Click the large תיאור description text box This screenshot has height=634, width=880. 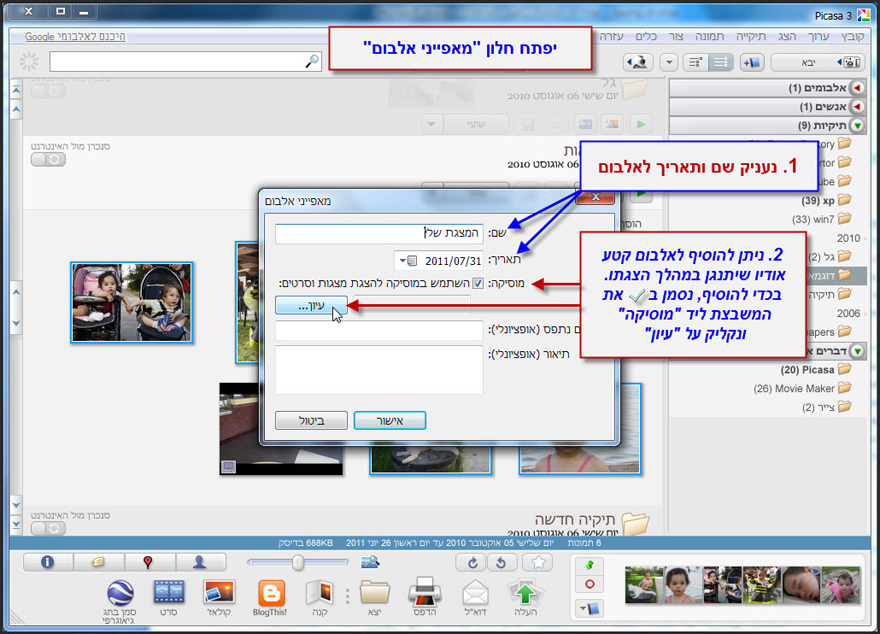[x=379, y=370]
